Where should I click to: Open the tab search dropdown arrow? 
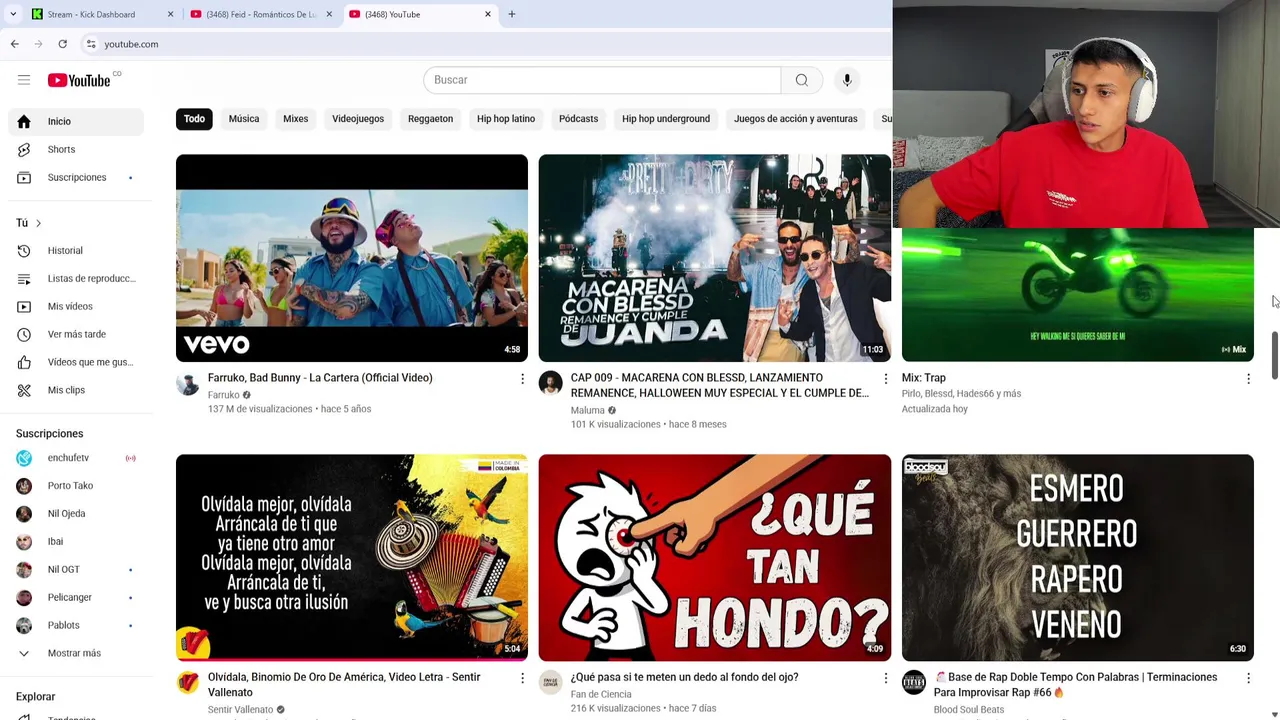pyautogui.click(x=12, y=14)
